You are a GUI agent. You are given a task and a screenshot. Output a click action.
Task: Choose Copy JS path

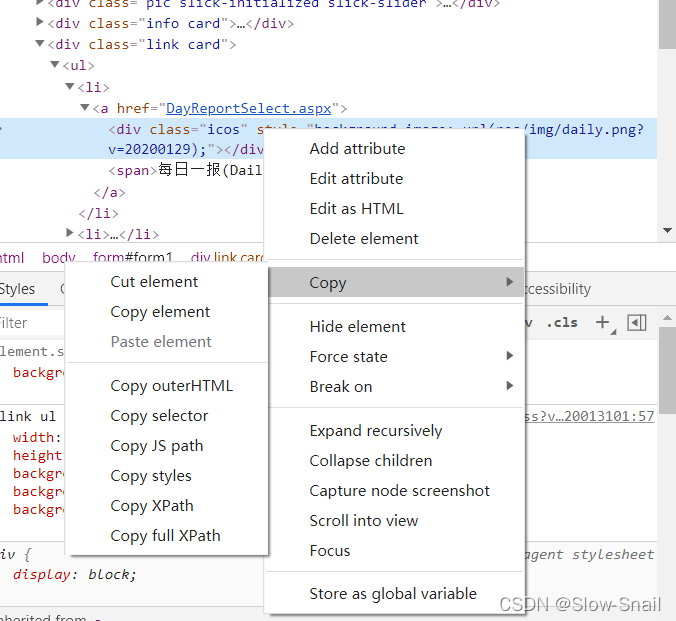(x=166, y=446)
